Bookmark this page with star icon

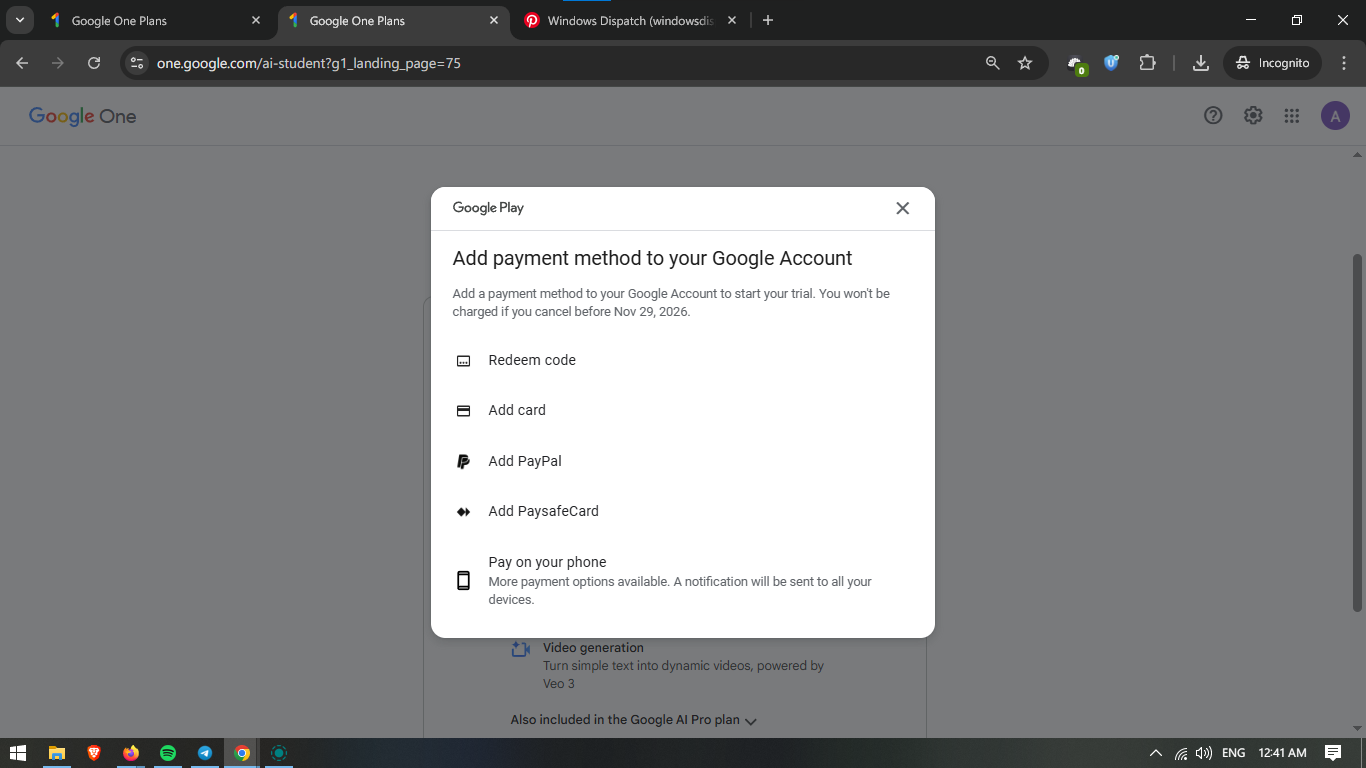(x=1025, y=63)
